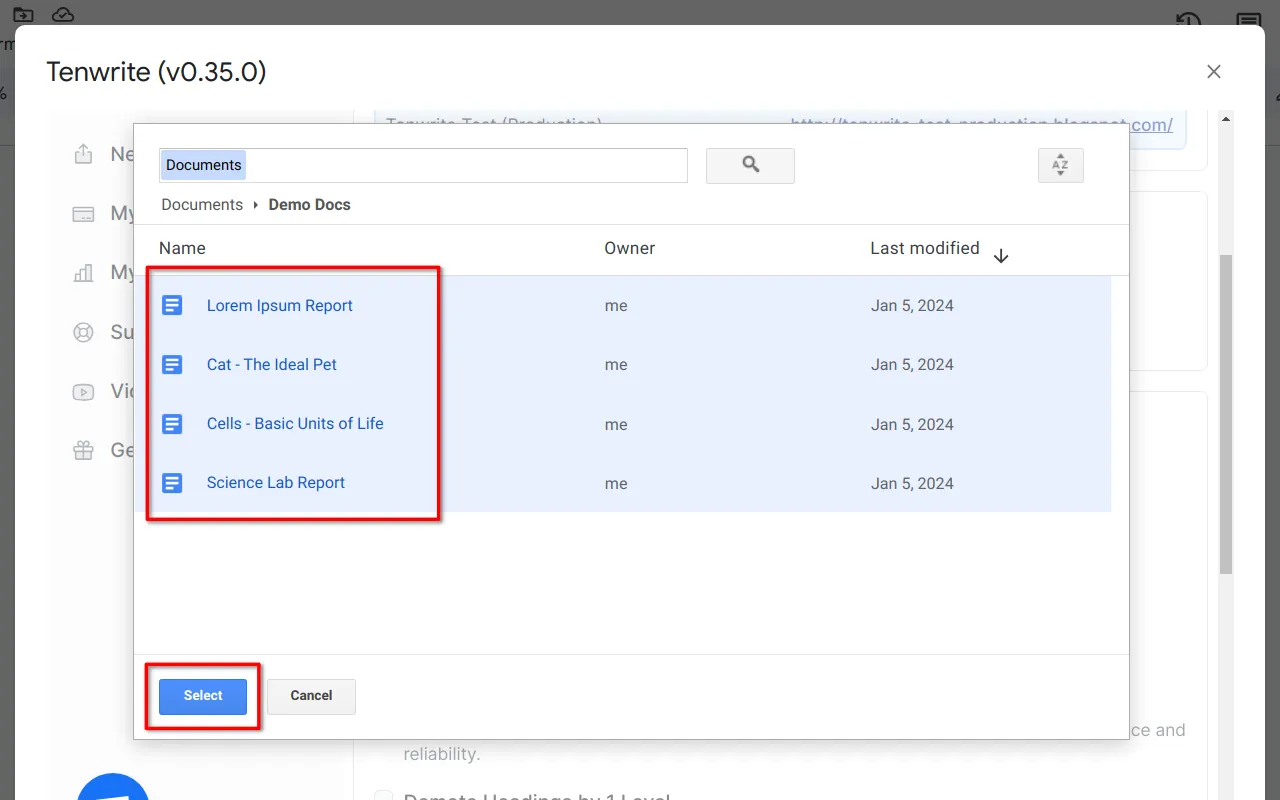Click the Last modified sort arrow
This screenshot has height=800, width=1280.
1001,256
